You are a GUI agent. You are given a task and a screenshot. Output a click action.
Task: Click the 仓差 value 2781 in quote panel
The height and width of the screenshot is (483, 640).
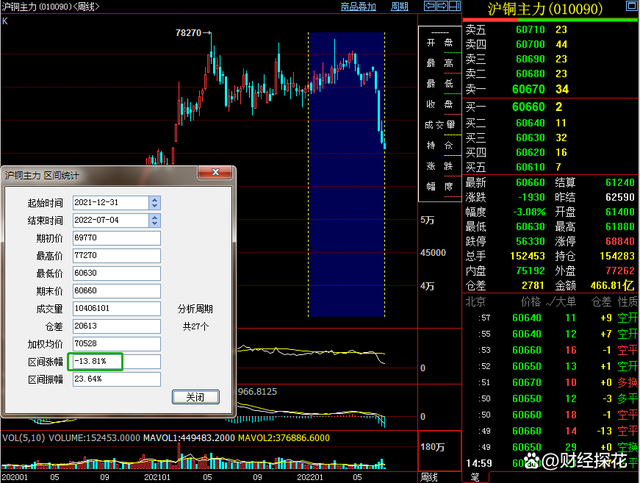click(x=533, y=285)
